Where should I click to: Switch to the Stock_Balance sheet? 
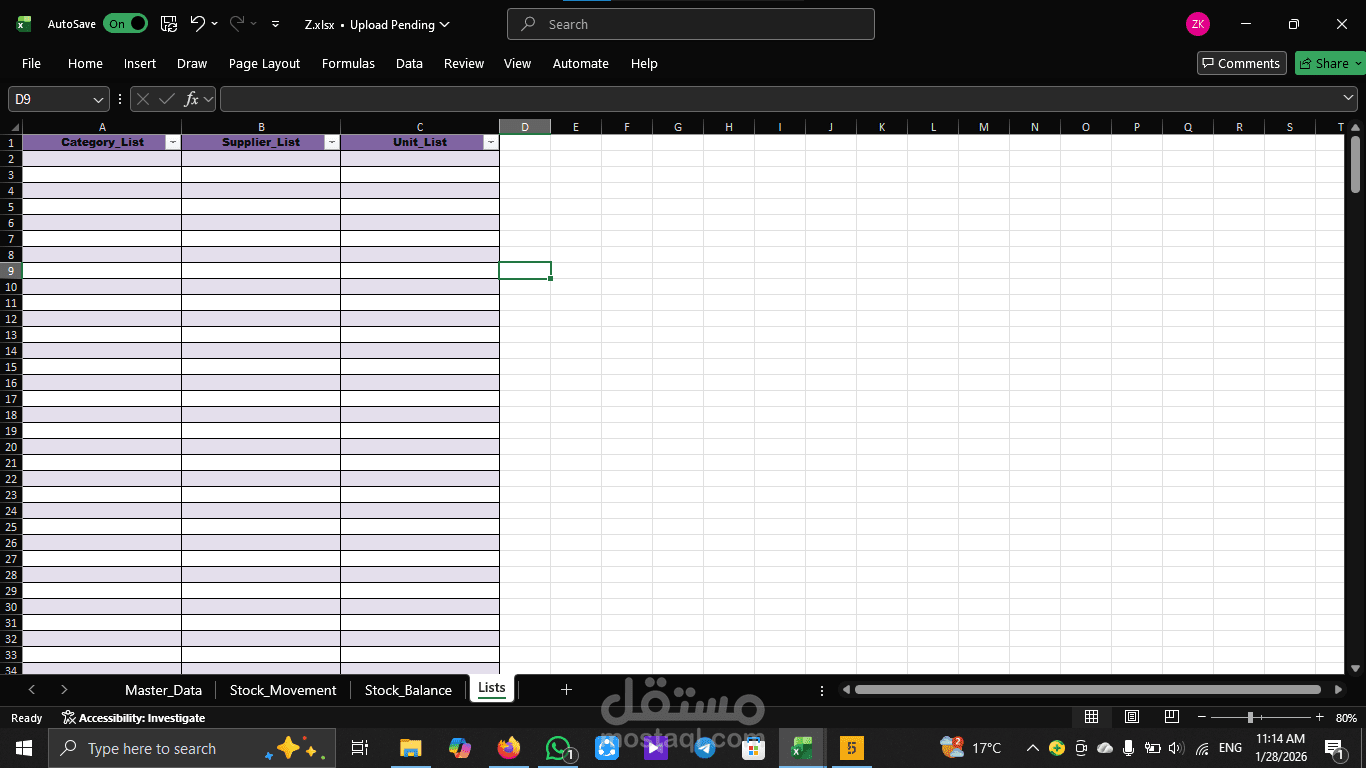408,690
